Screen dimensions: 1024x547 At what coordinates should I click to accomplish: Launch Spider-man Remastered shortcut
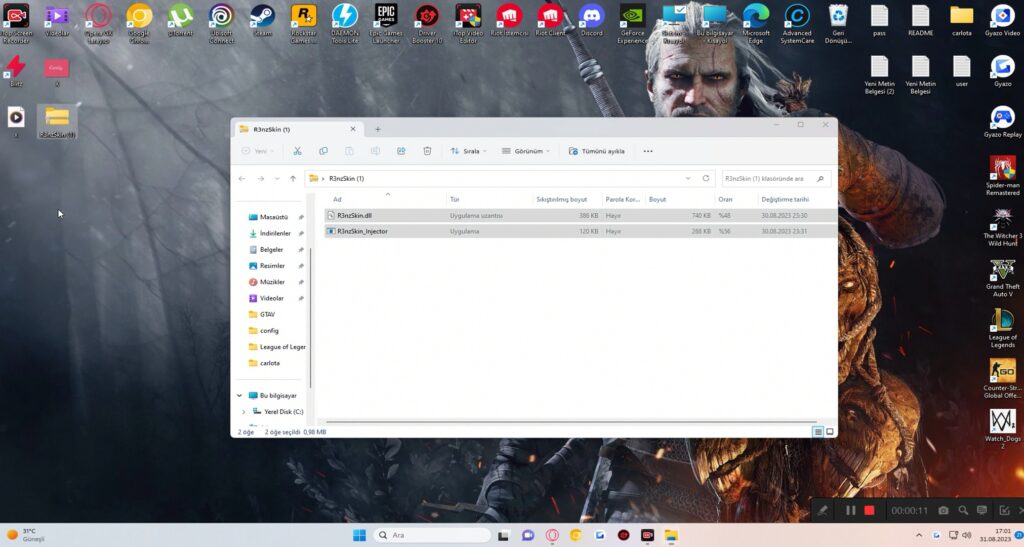[1002, 176]
